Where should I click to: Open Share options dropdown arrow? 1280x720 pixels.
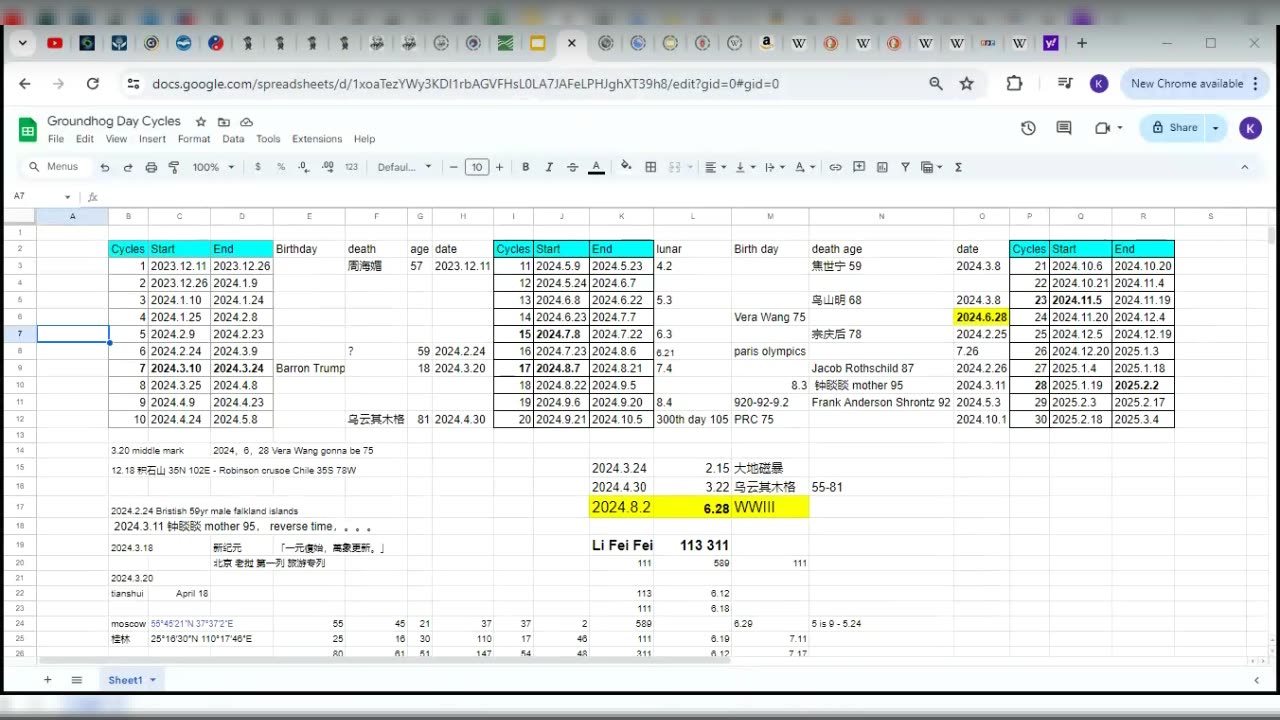pyautogui.click(x=1216, y=128)
